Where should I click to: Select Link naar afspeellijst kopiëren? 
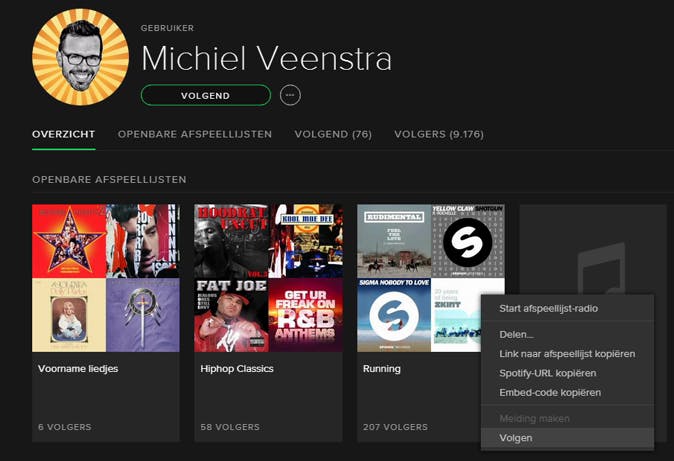567,353
